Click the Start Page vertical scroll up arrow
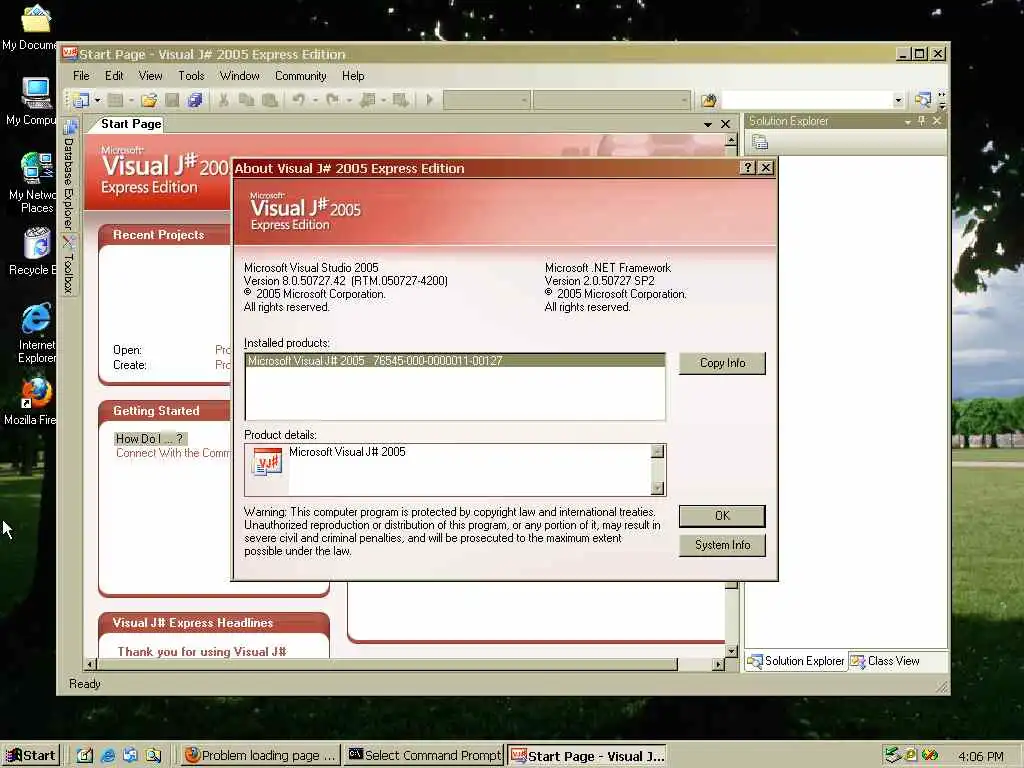The height and width of the screenshot is (768, 1024). click(x=731, y=140)
